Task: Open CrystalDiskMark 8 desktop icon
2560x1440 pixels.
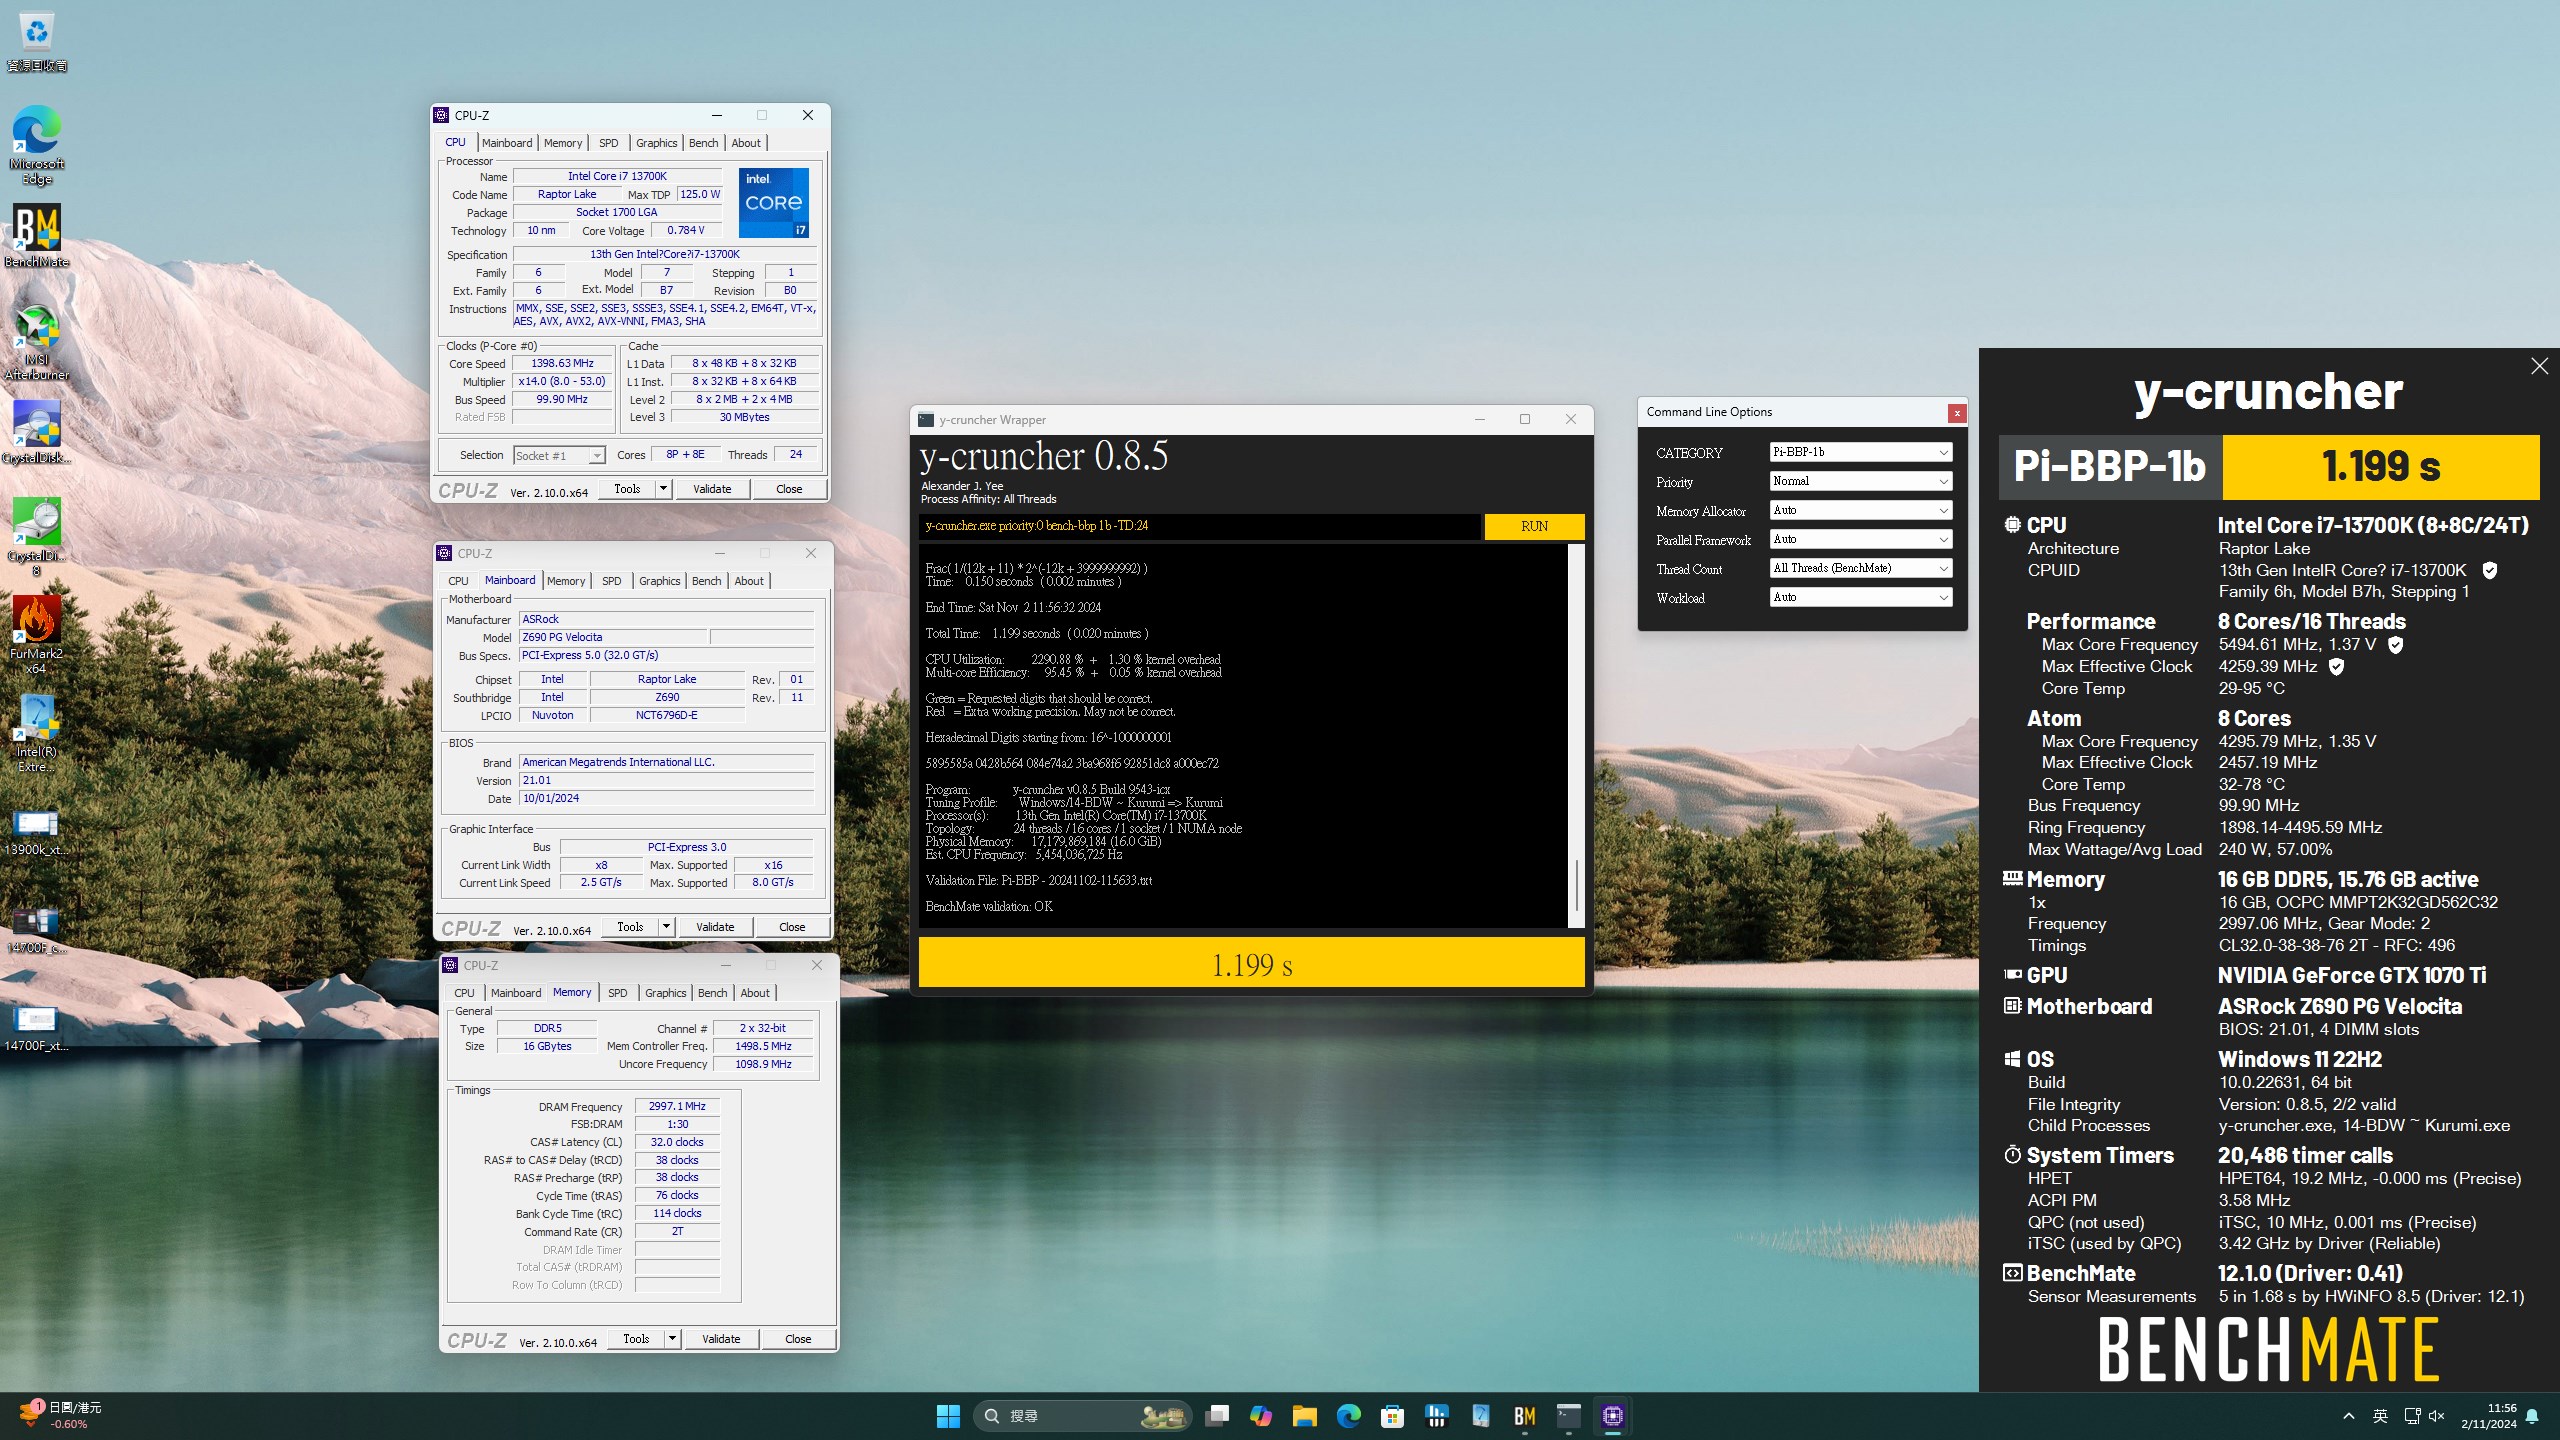Action: (37, 537)
